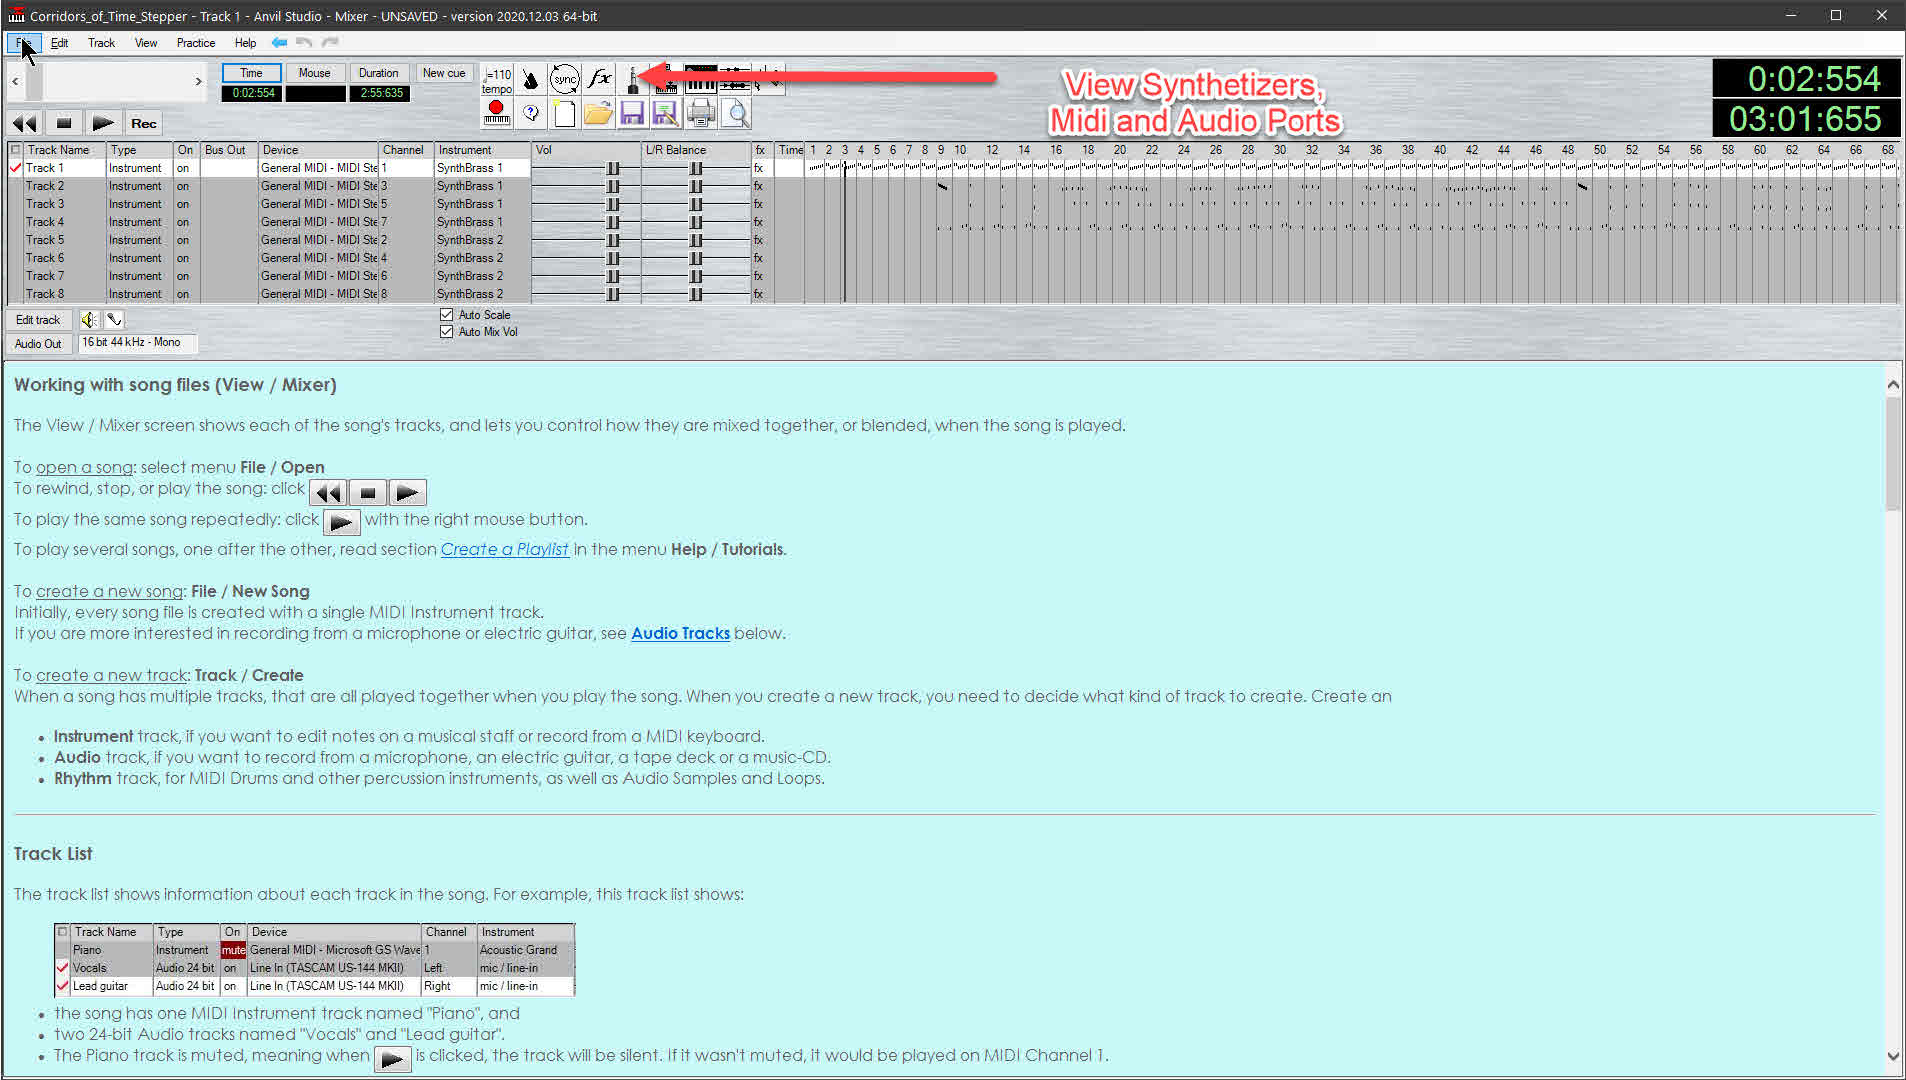The height and width of the screenshot is (1080, 1906).
Task: Click Track 4 L/R Balance slider handle
Action: 696,222
